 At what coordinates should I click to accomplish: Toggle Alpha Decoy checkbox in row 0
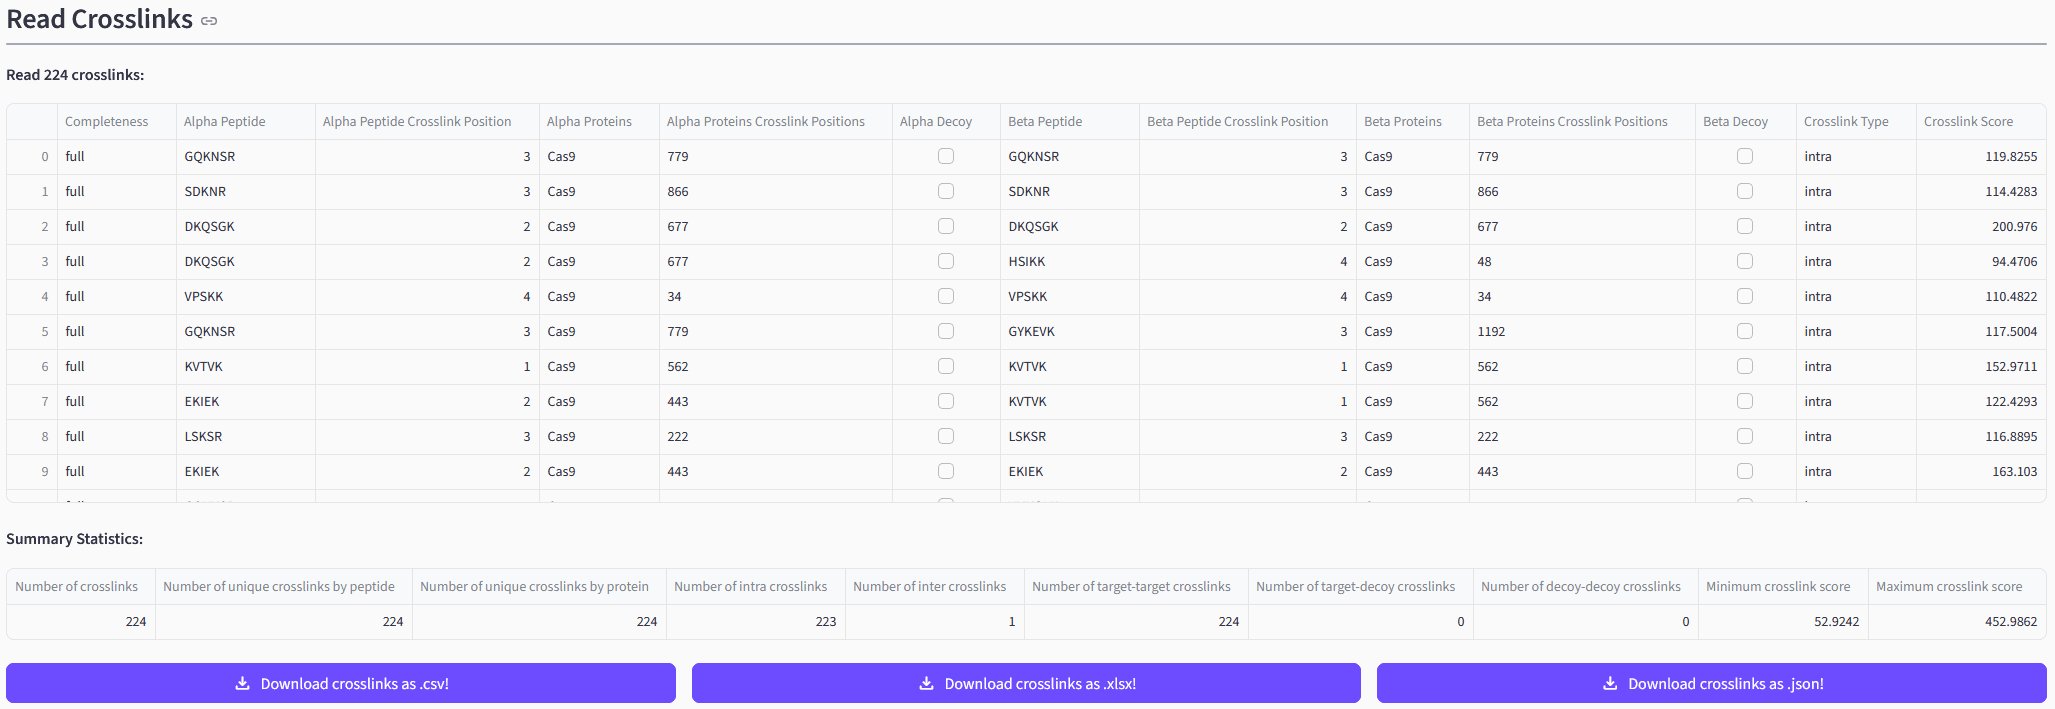click(x=946, y=156)
